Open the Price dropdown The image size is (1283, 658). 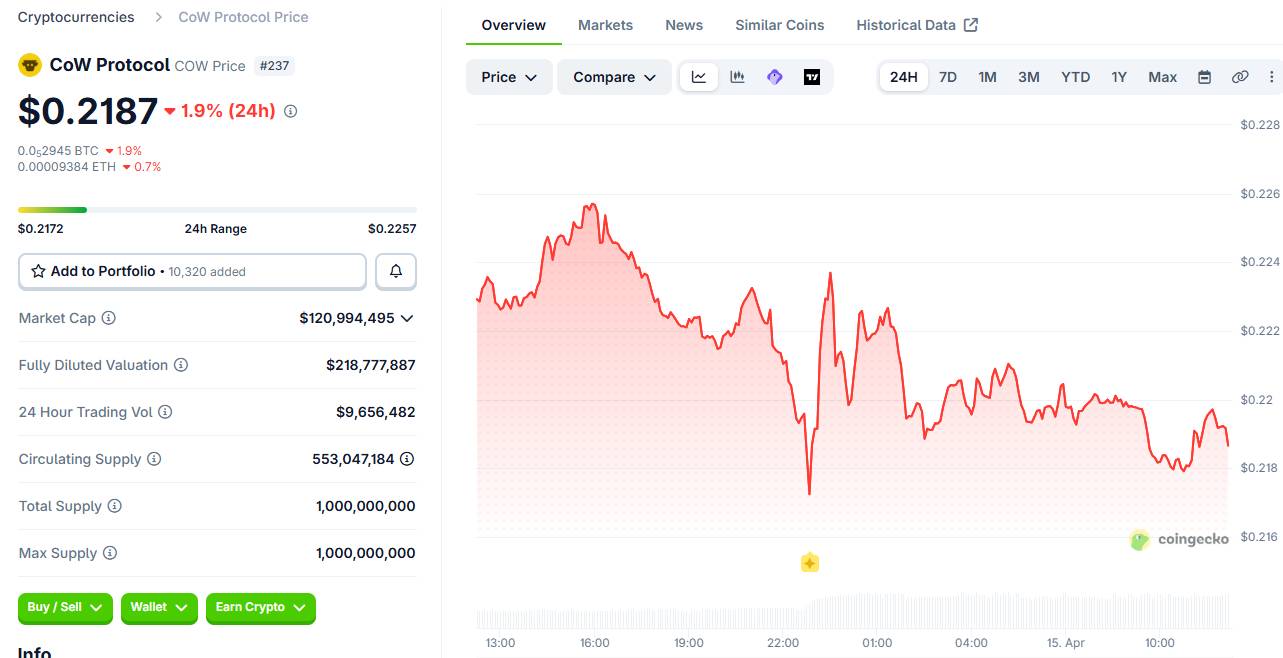pos(509,77)
